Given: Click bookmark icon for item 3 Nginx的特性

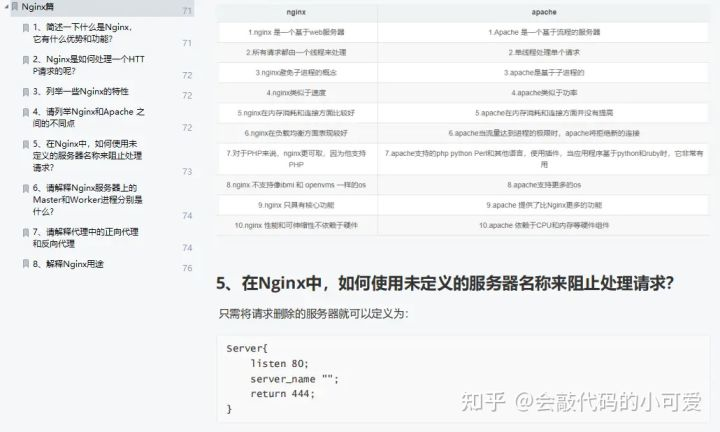Looking at the screenshot, I should (26, 92).
